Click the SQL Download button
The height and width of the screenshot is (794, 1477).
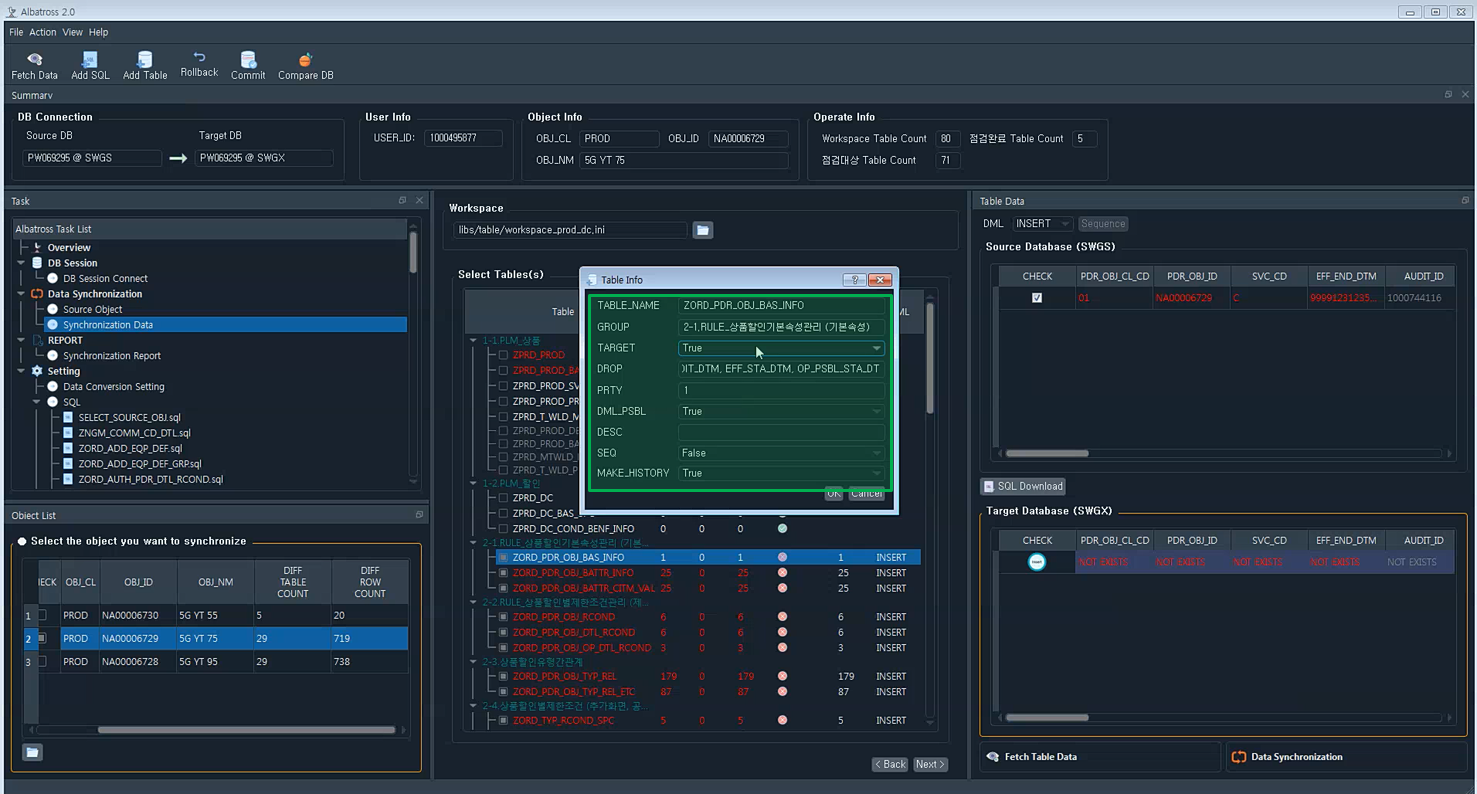point(1023,486)
